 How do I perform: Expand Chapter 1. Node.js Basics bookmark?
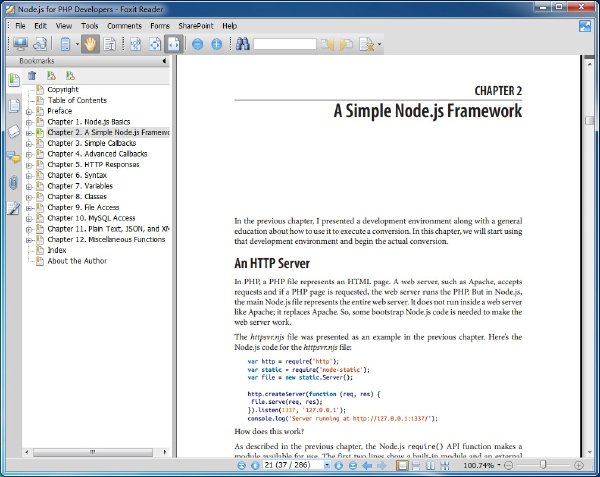(29, 123)
